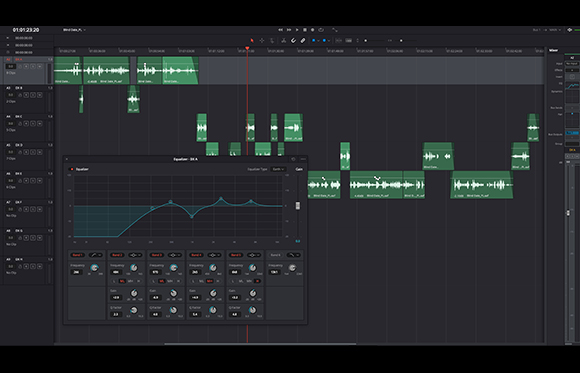Toggle Band 5 on or off
The width and height of the screenshot is (580, 373).
[x=236, y=255]
